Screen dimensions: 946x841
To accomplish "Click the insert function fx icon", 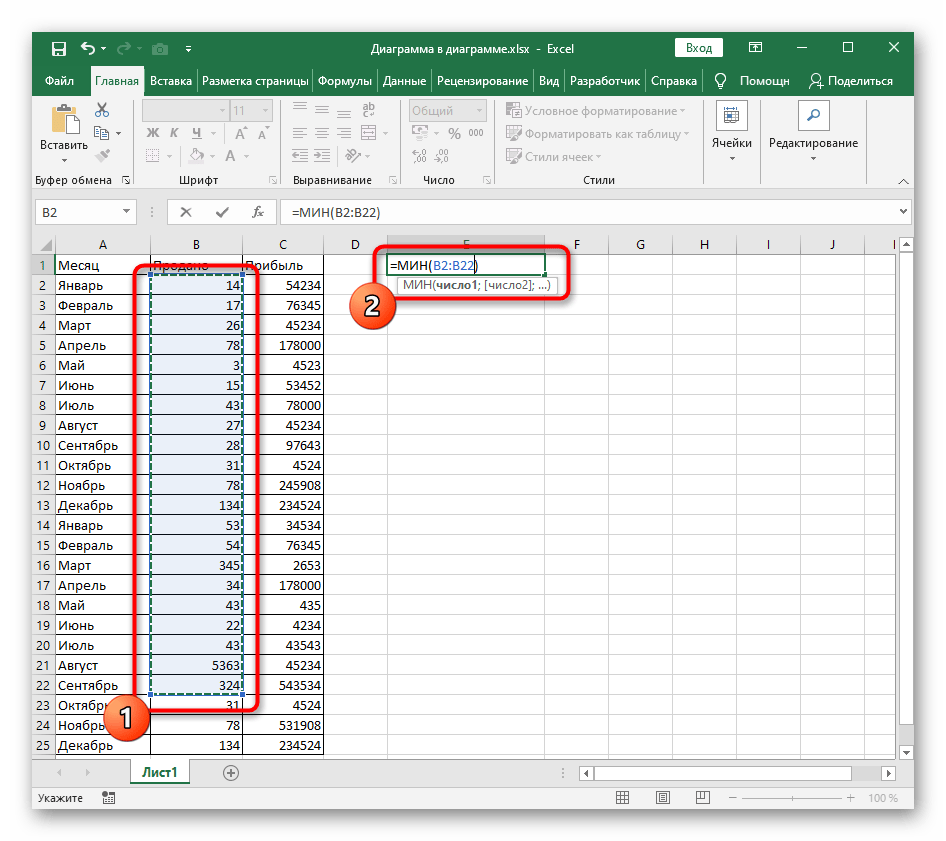I will coord(258,212).
